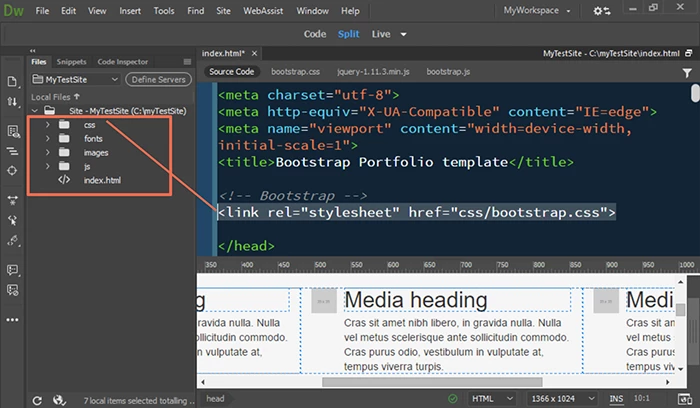The width and height of the screenshot is (700, 408).
Task: Switch to Split view
Action: [x=348, y=34]
